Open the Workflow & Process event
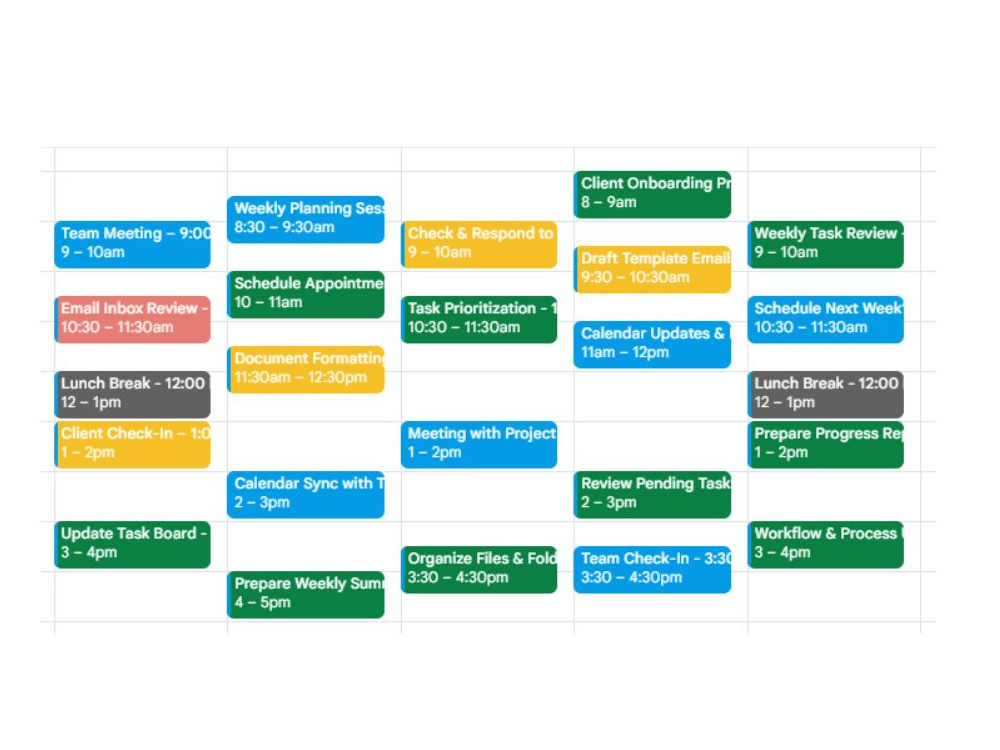Viewport: 1000px width, 750px height. pyautogui.click(x=826, y=545)
